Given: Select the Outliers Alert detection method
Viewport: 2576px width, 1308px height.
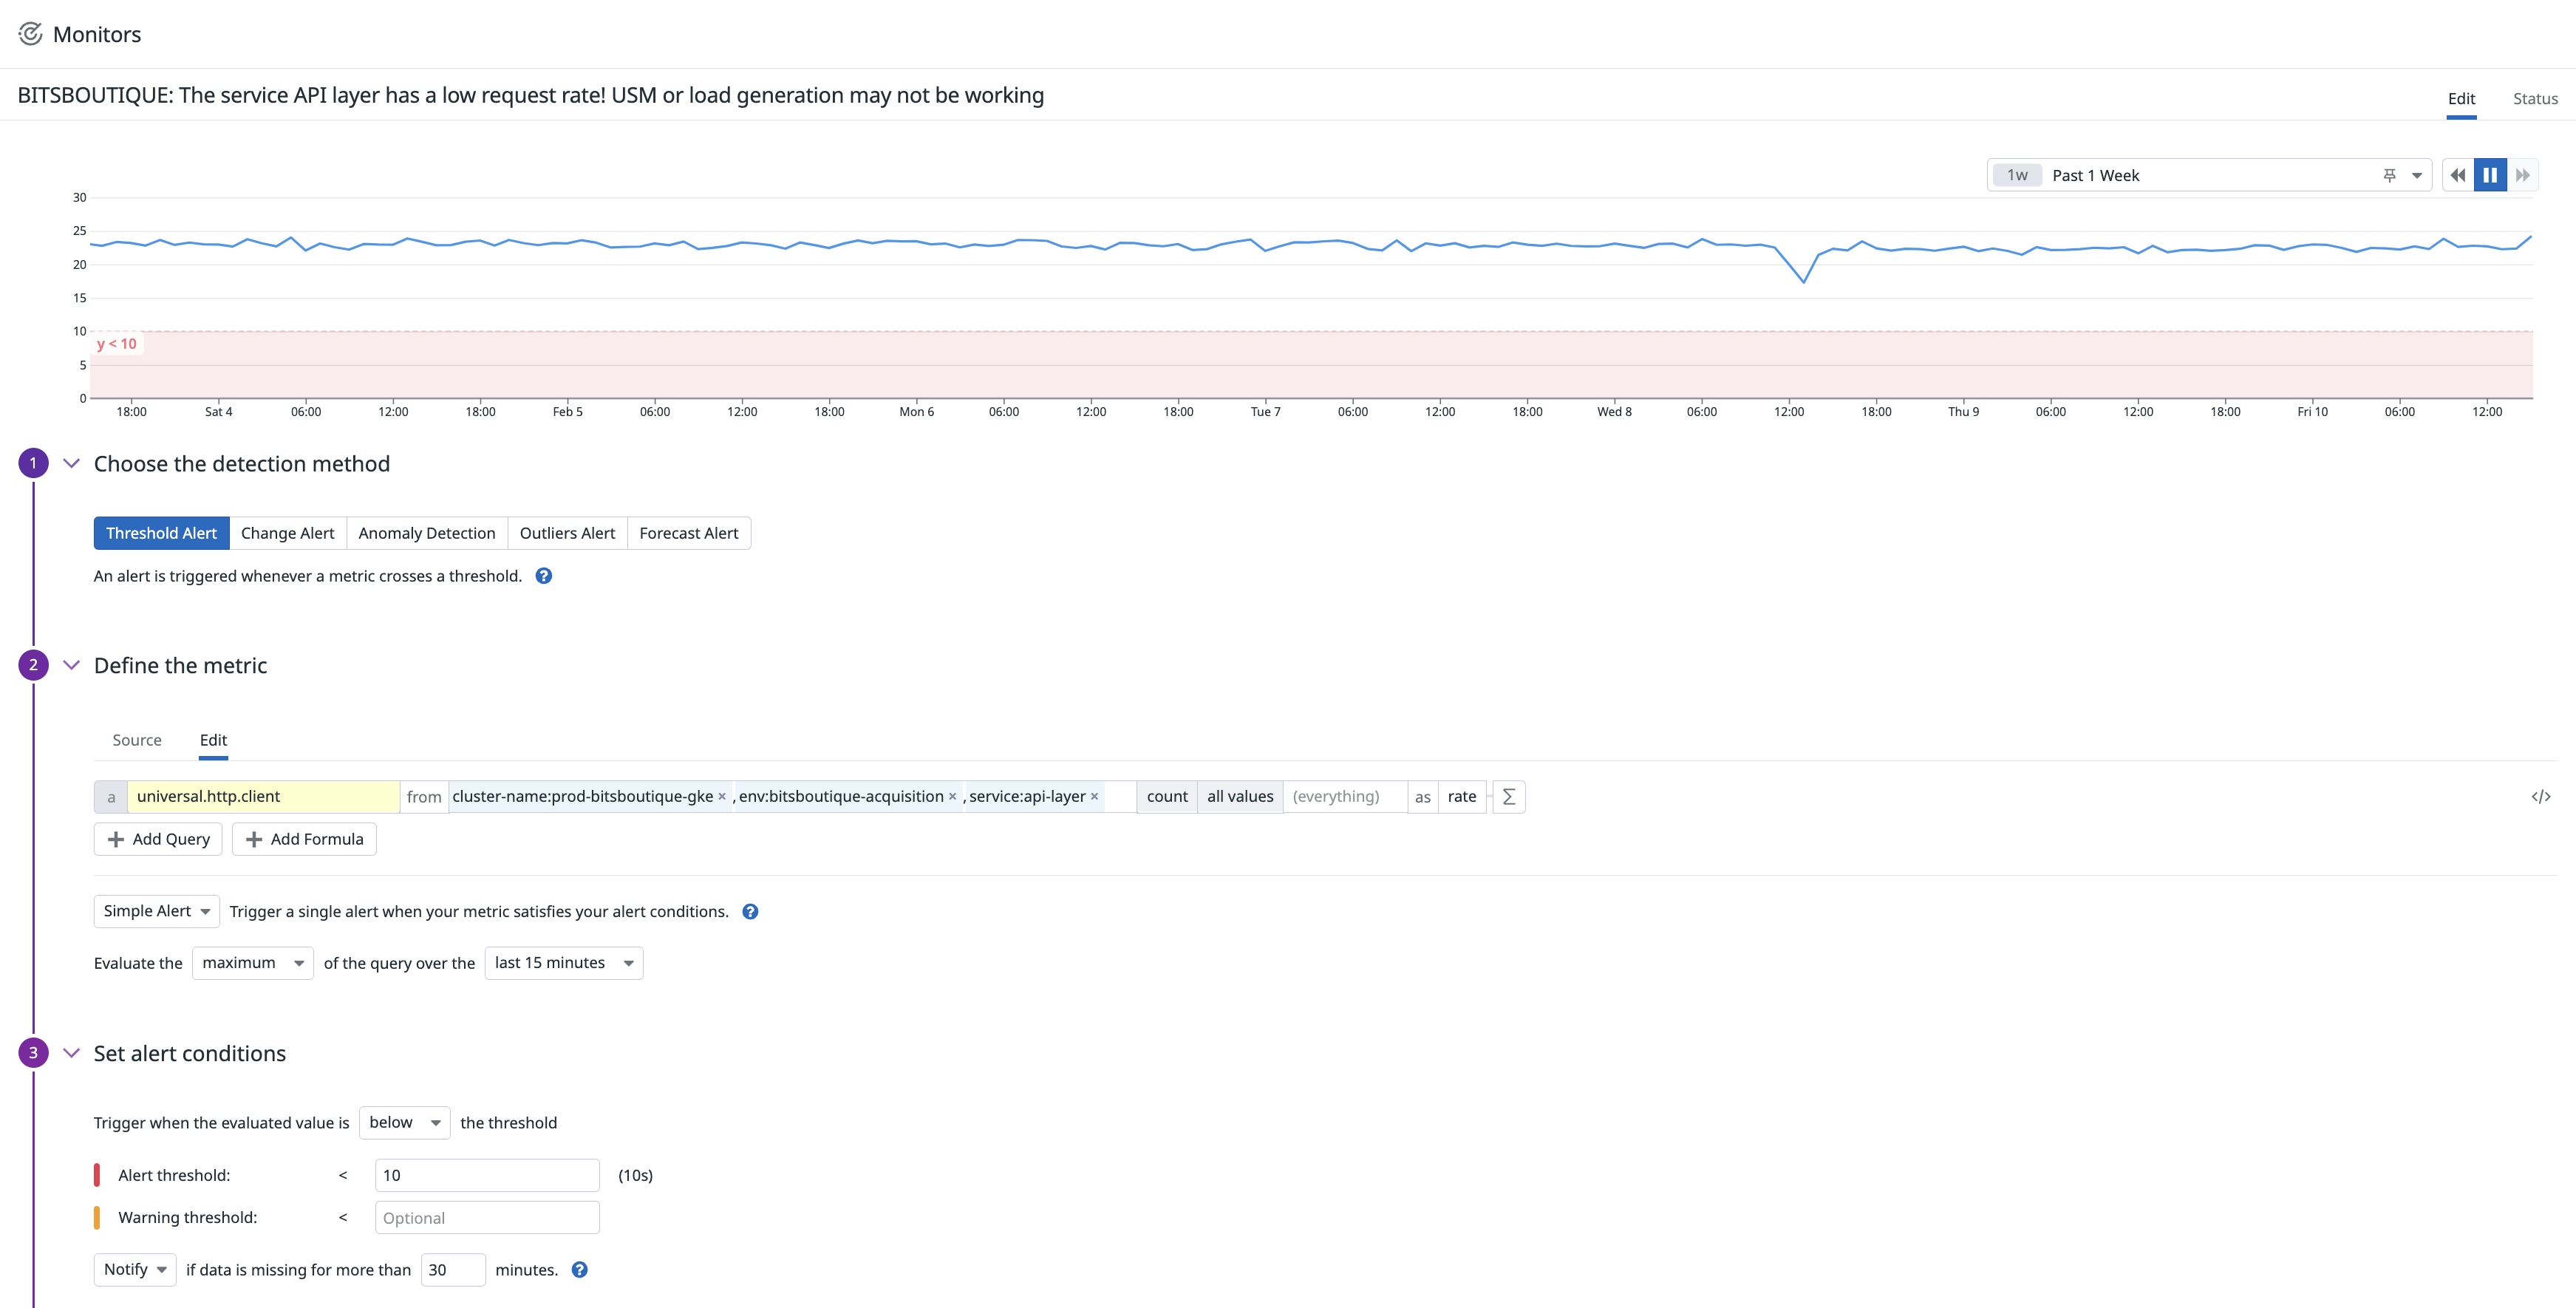Looking at the screenshot, I should 567,532.
